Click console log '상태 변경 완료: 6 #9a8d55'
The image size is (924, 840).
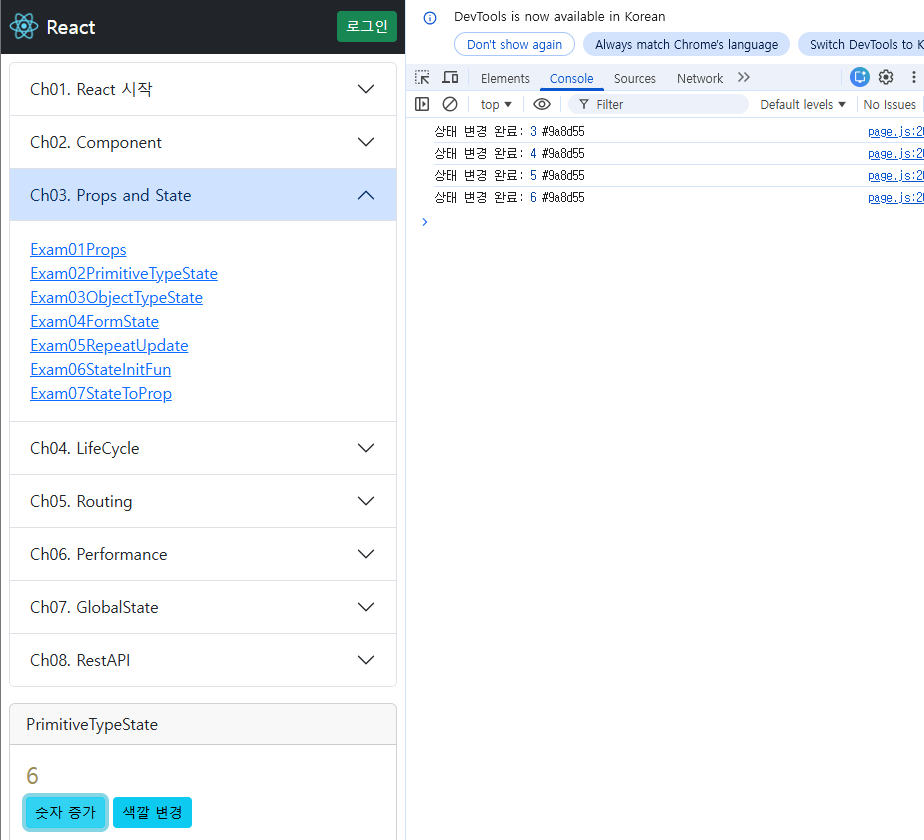(509, 197)
